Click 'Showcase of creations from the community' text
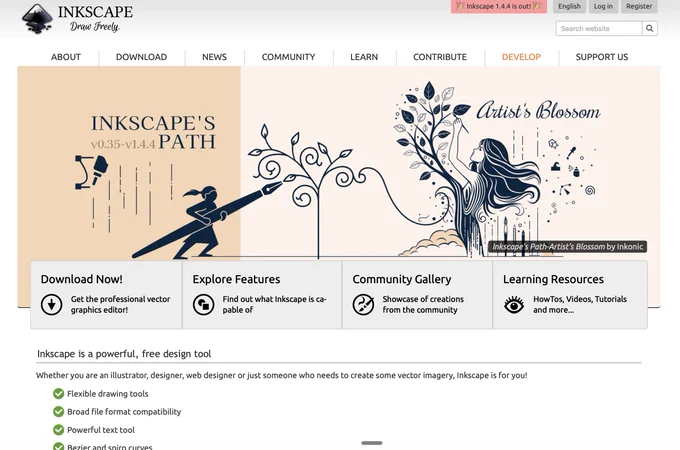This screenshot has width=680, height=450. (x=423, y=304)
